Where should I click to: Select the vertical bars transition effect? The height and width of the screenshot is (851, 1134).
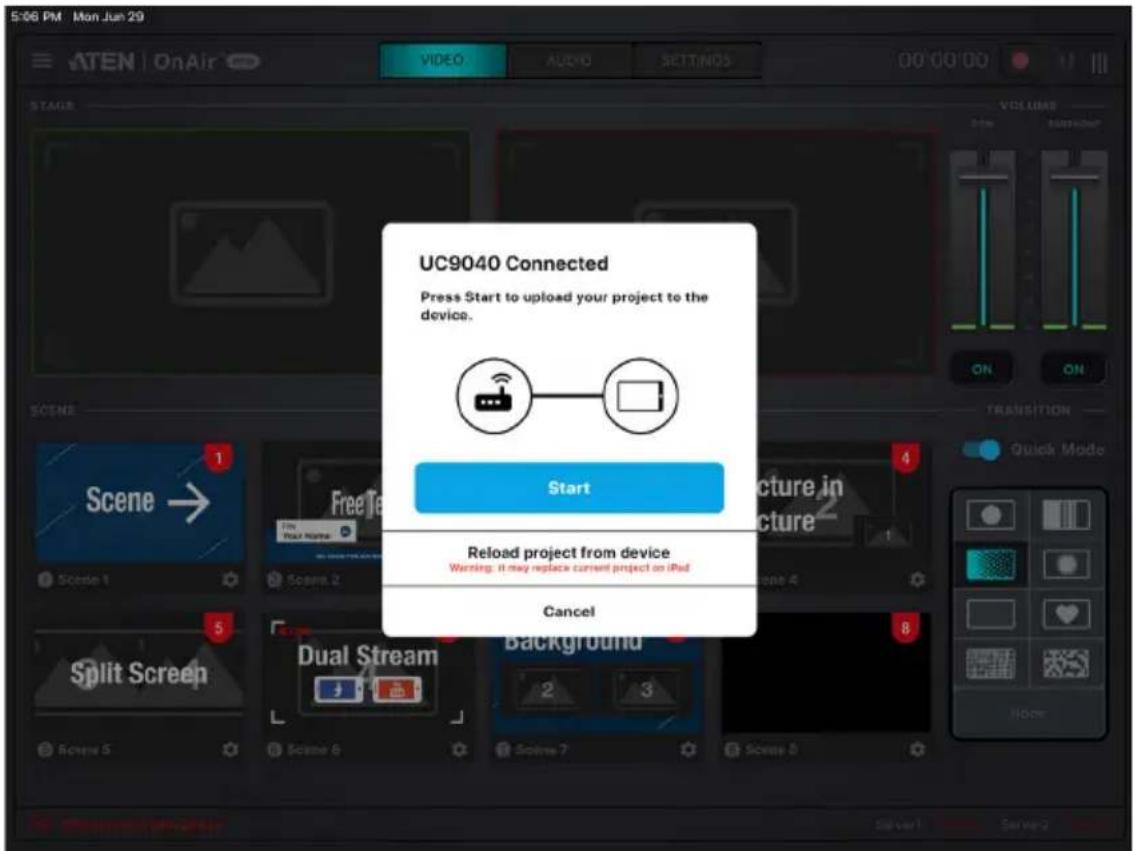point(1066,515)
